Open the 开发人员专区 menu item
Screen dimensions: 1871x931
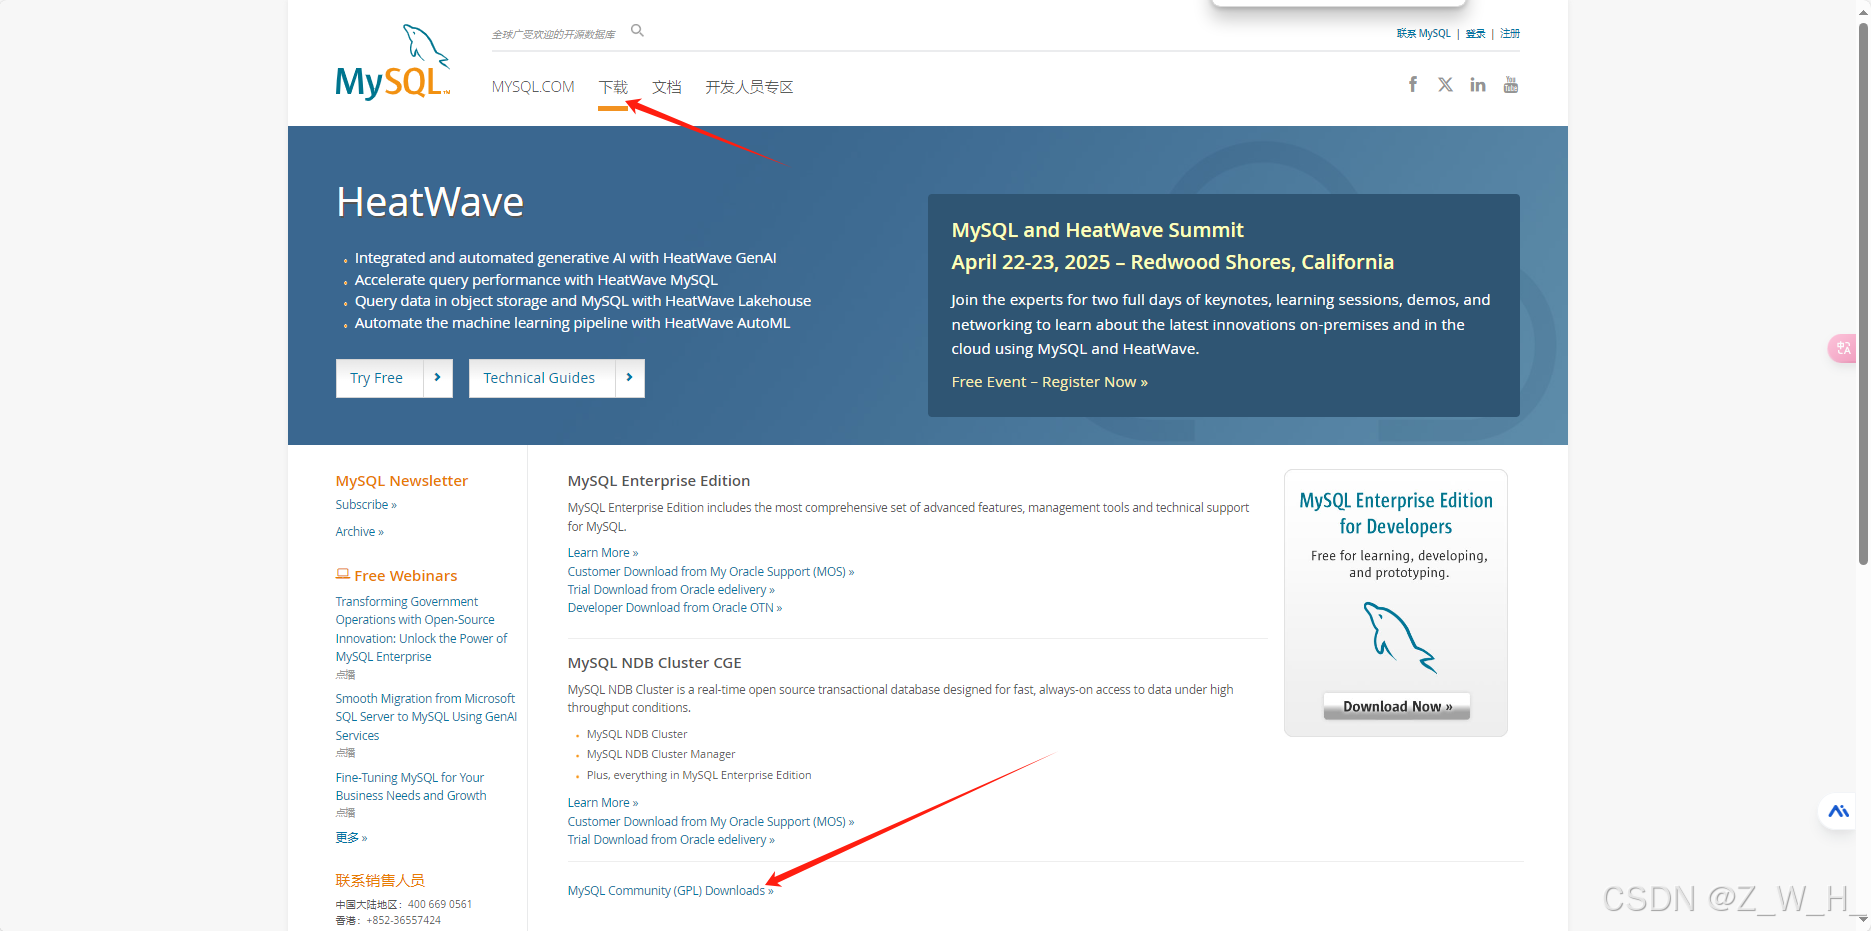point(749,87)
